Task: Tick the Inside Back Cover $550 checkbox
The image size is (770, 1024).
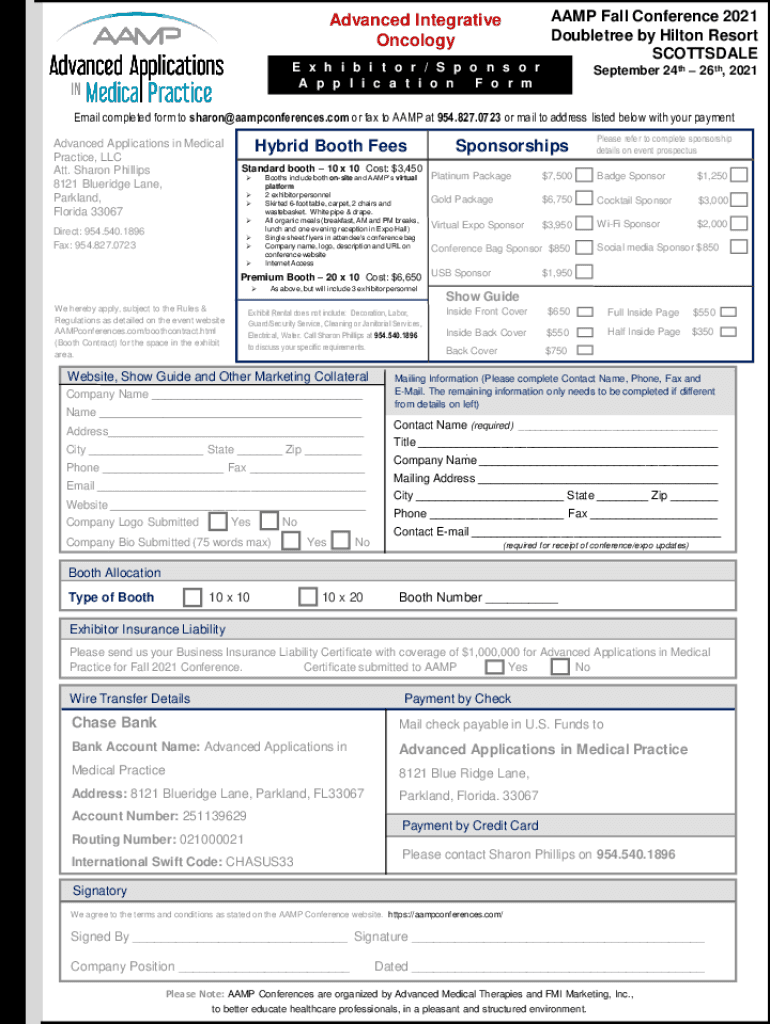Action: click(x=585, y=332)
